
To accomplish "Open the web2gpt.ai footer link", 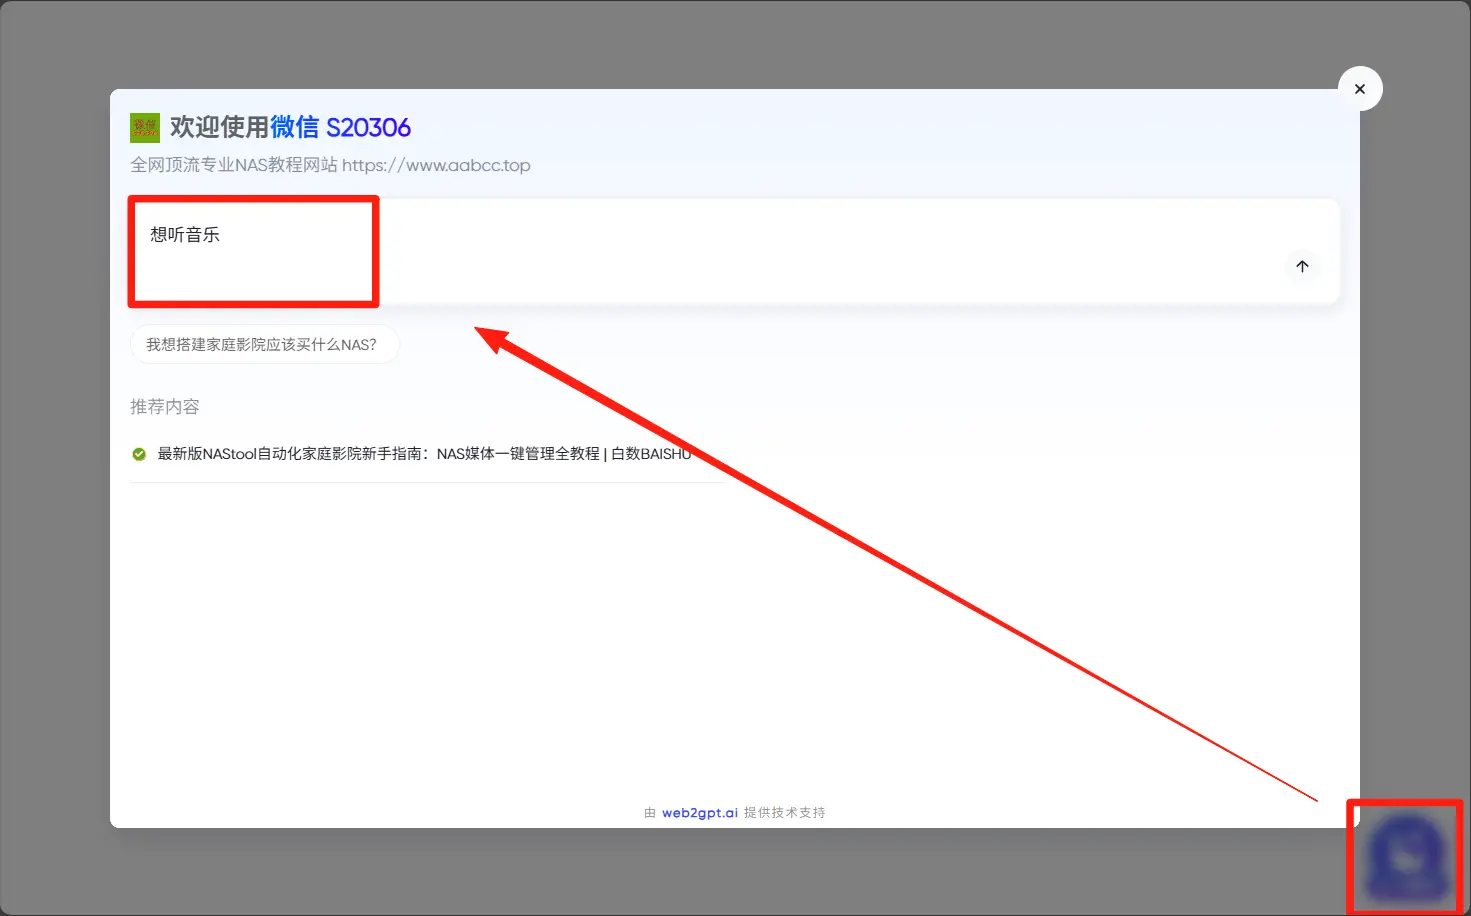I will point(699,813).
